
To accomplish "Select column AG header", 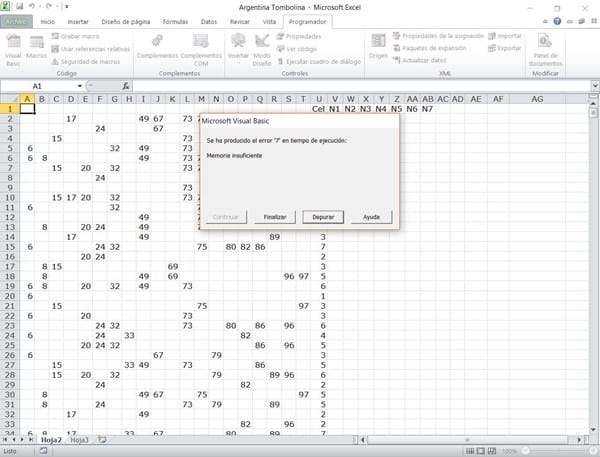I will 537,99.
